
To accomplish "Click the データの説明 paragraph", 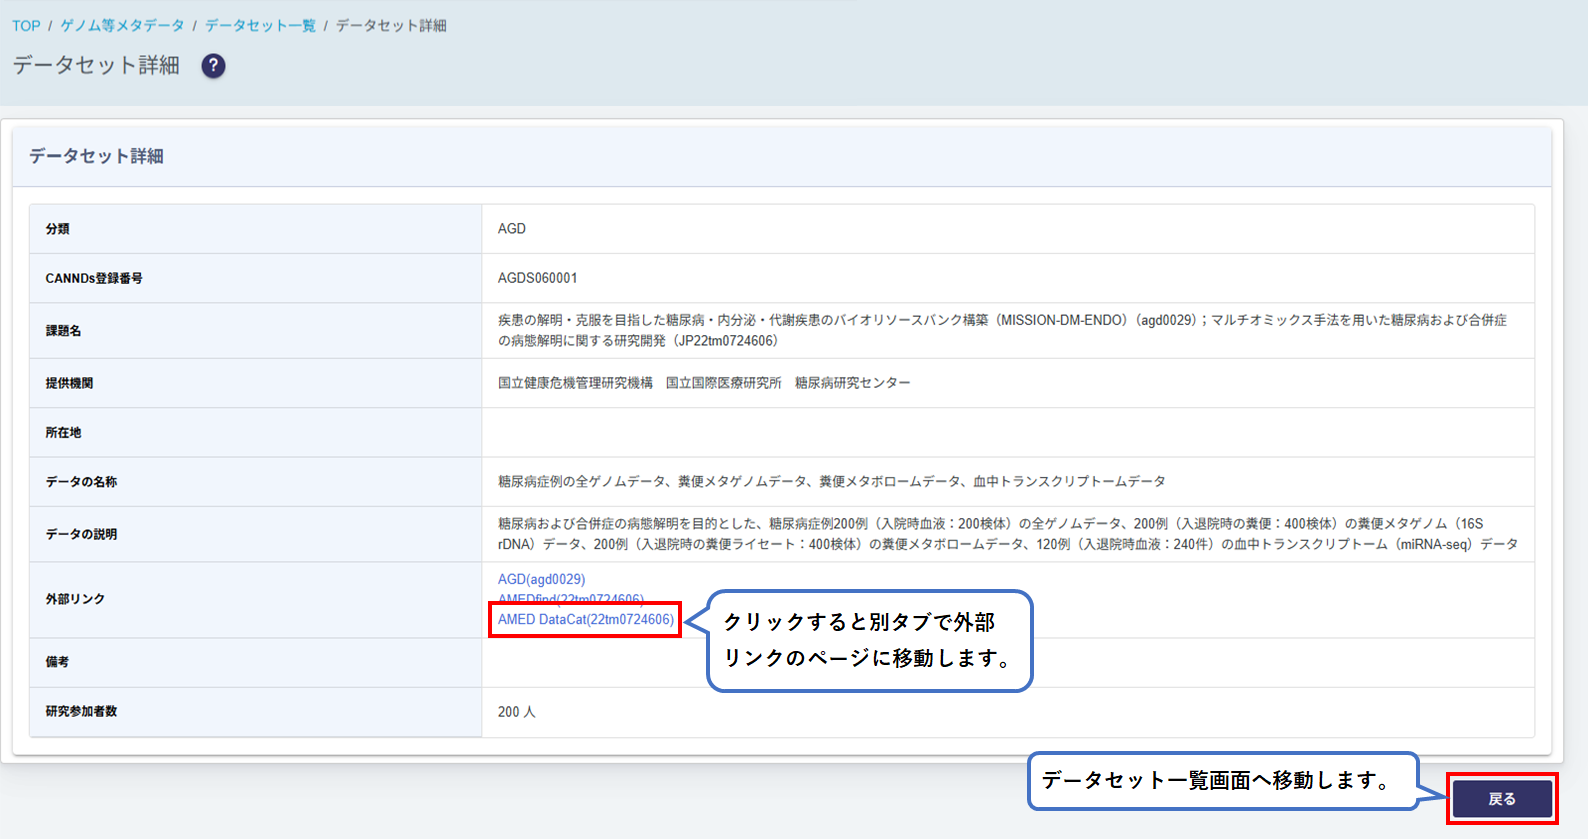I will pos(1006,534).
